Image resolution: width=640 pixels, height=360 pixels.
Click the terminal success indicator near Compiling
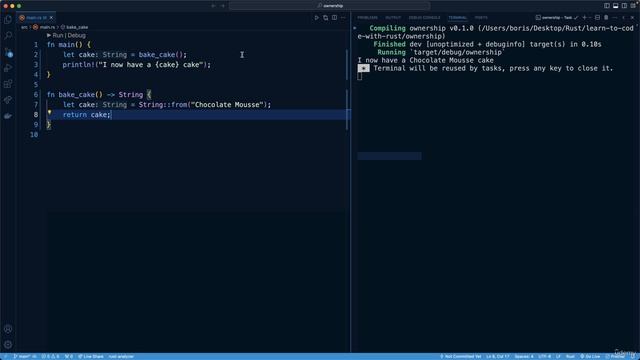tap(355, 28)
